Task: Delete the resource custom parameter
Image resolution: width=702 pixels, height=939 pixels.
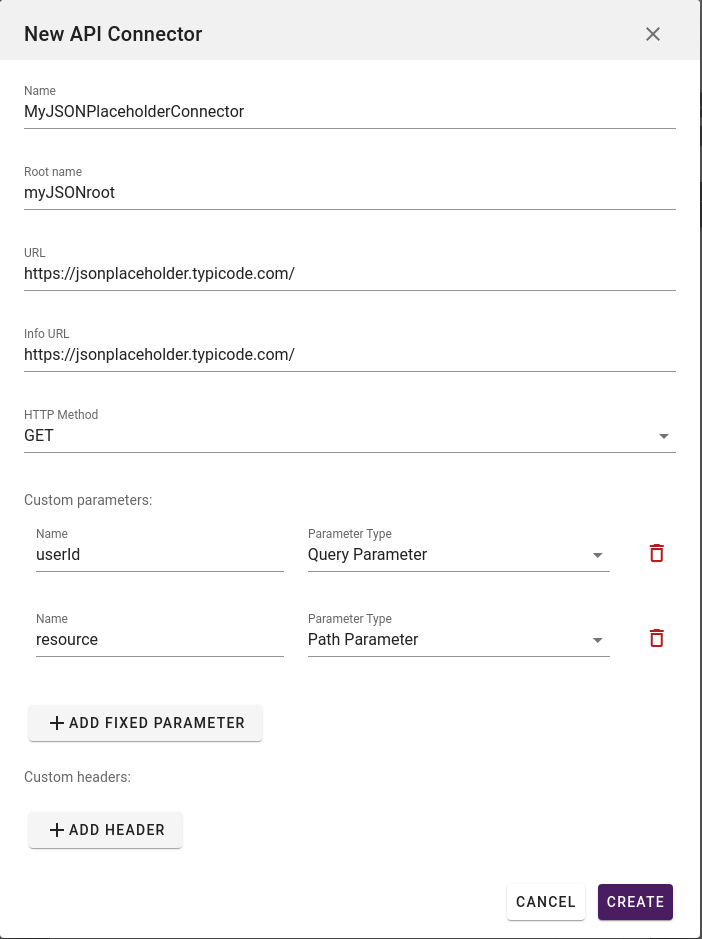Action: click(x=656, y=637)
